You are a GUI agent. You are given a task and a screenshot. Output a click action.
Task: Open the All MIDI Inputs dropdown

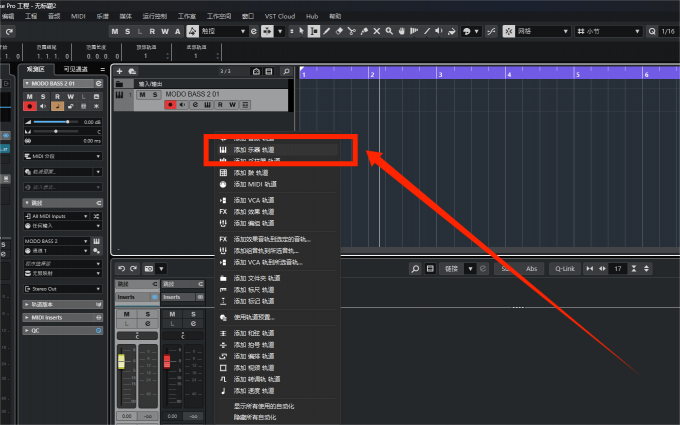tap(56, 216)
